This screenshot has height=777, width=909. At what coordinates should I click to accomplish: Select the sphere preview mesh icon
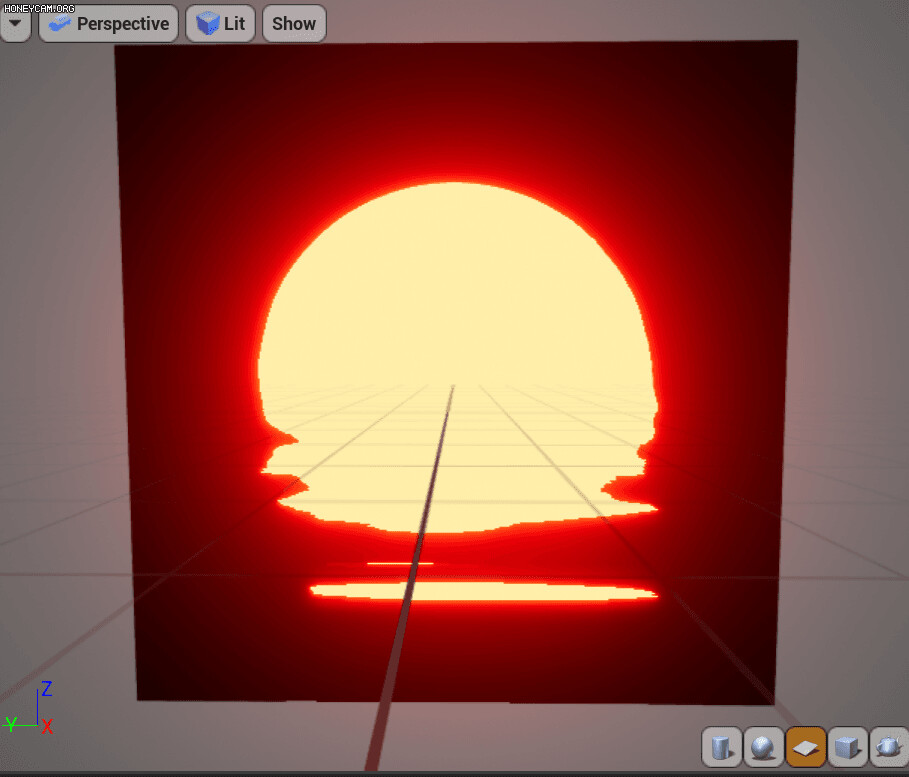763,747
